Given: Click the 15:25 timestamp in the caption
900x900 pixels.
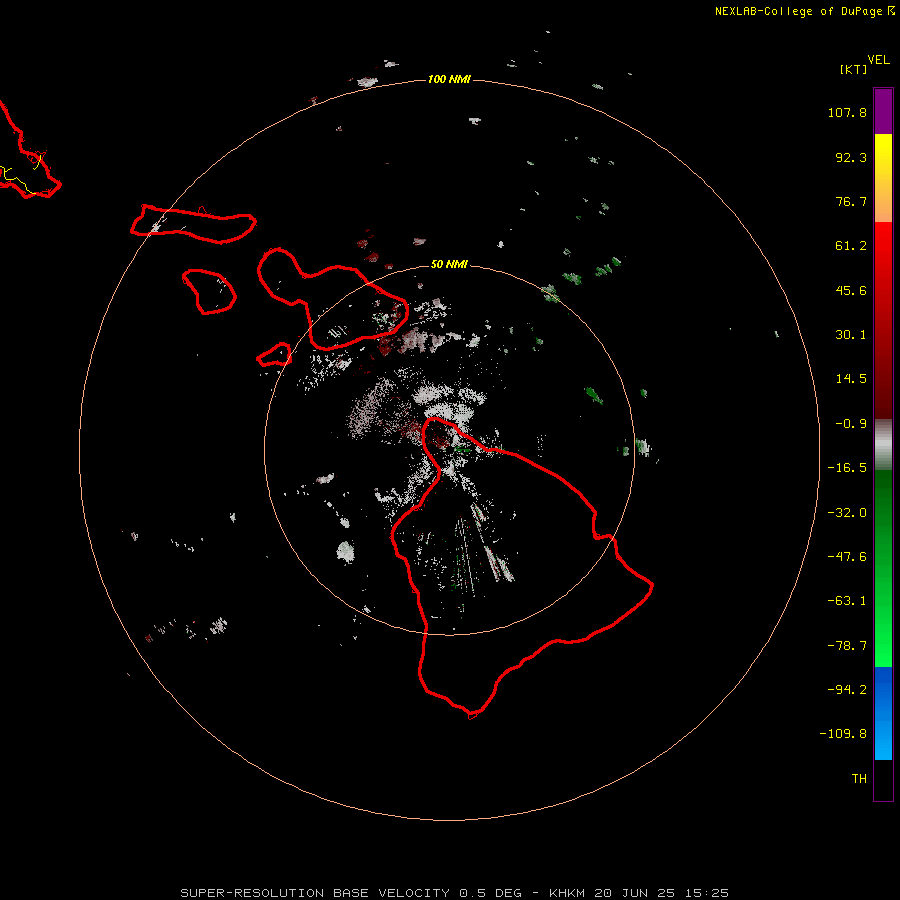Looking at the screenshot, I should 707,893.
